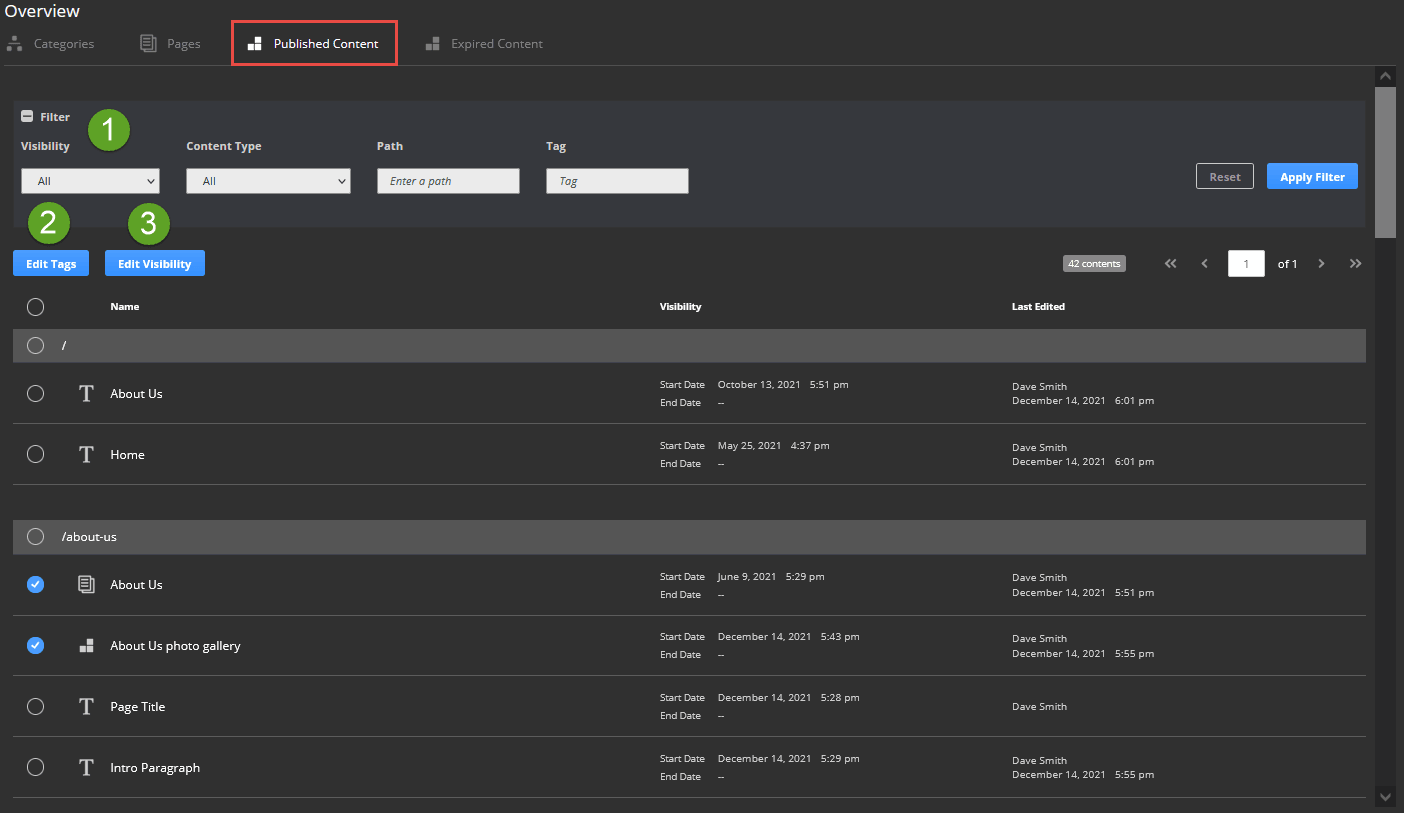Open the Content Type dropdown
This screenshot has width=1404, height=813.
point(268,181)
